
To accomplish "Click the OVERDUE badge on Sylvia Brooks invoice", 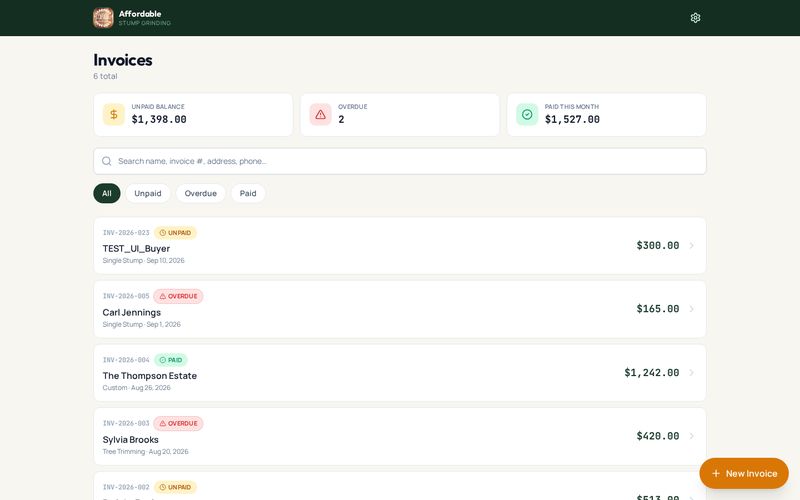I will 178,423.
